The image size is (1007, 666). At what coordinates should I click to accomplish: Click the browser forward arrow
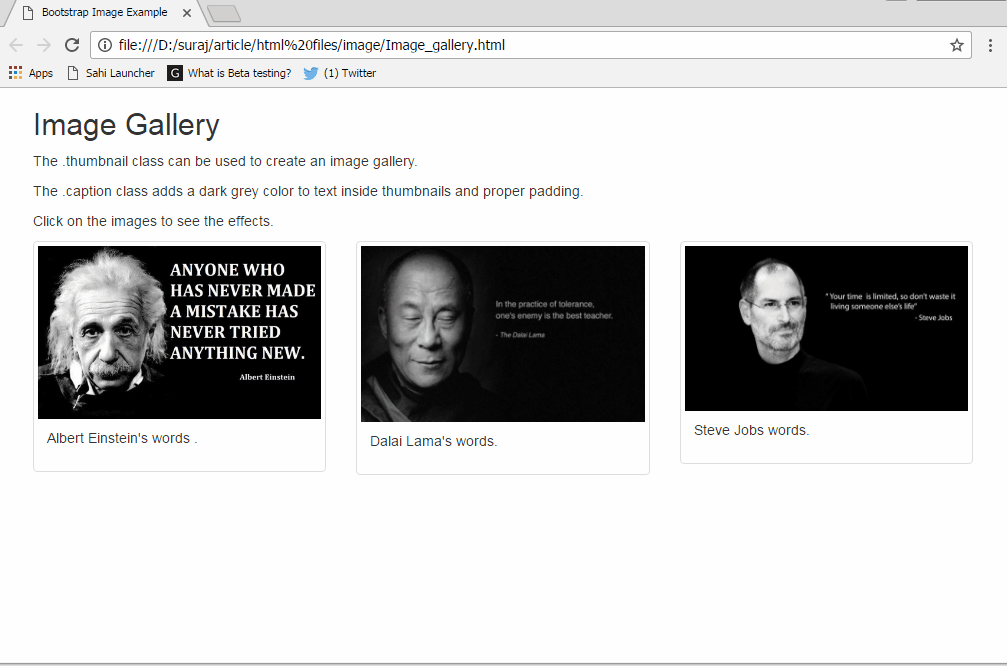[x=44, y=45]
